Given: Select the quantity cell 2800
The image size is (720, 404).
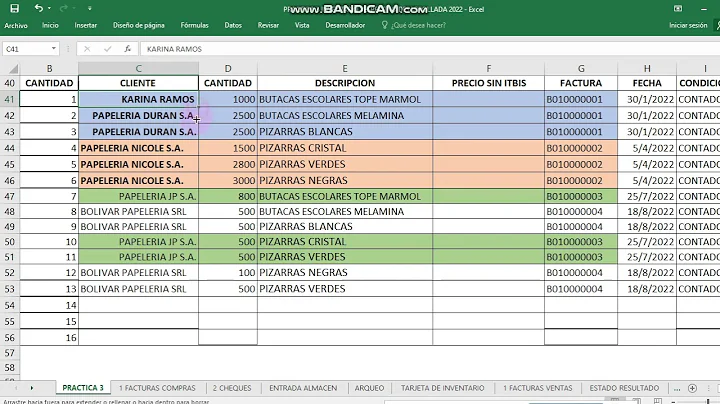Looking at the screenshot, I should 228,164.
